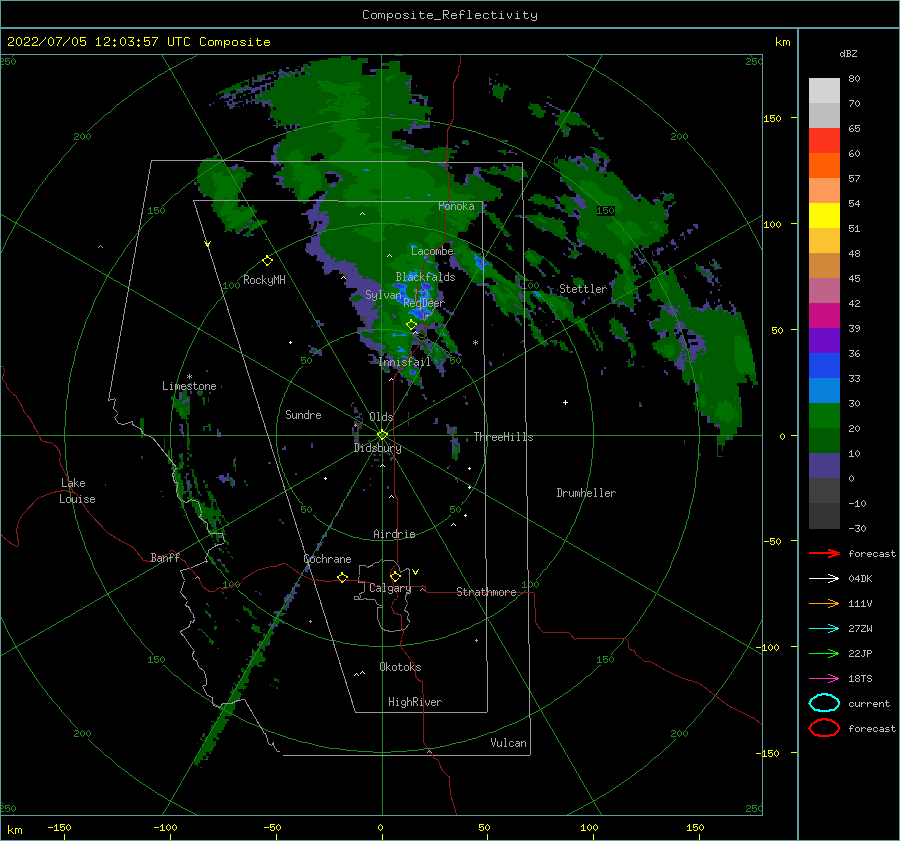Click the Limestone label
The height and width of the screenshot is (841, 900).
tap(189, 386)
